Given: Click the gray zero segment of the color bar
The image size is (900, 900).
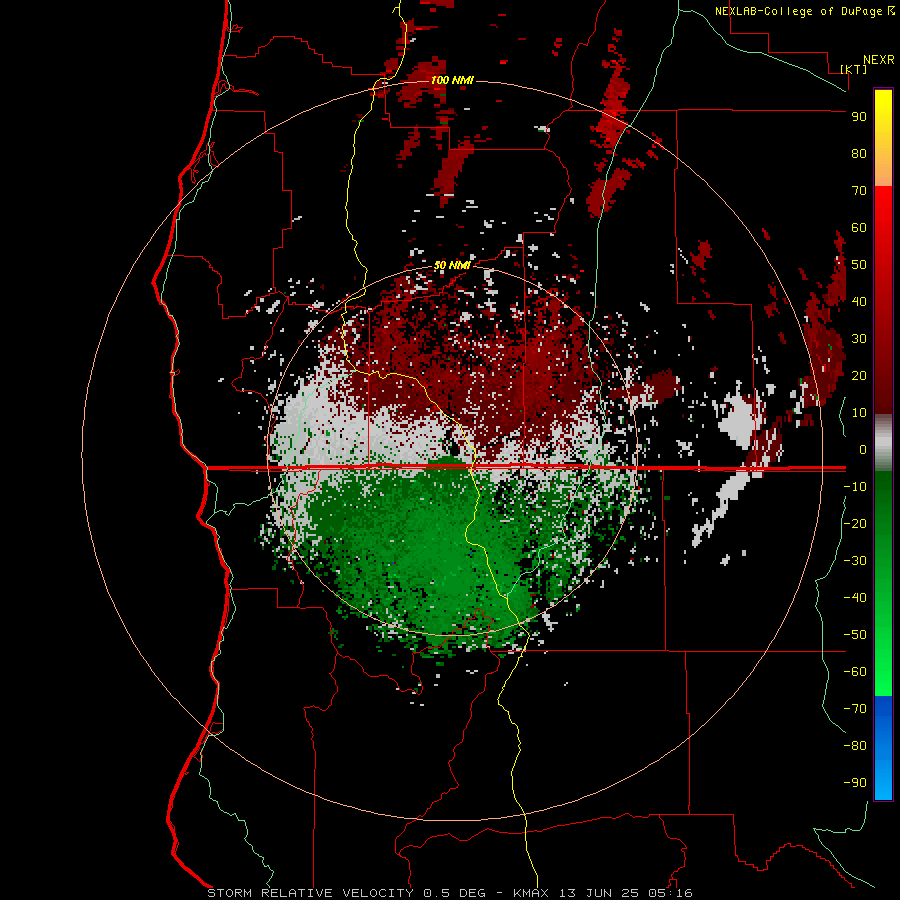Looking at the screenshot, I should click(x=883, y=443).
